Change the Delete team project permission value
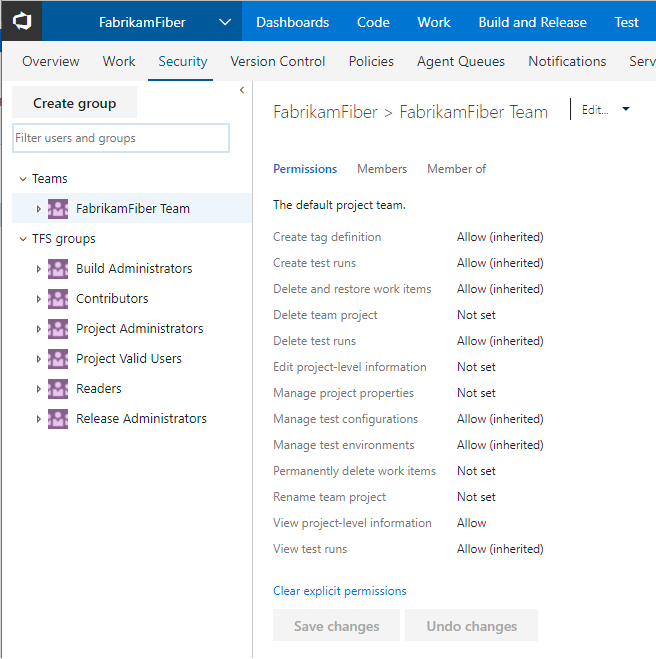 tap(476, 315)
